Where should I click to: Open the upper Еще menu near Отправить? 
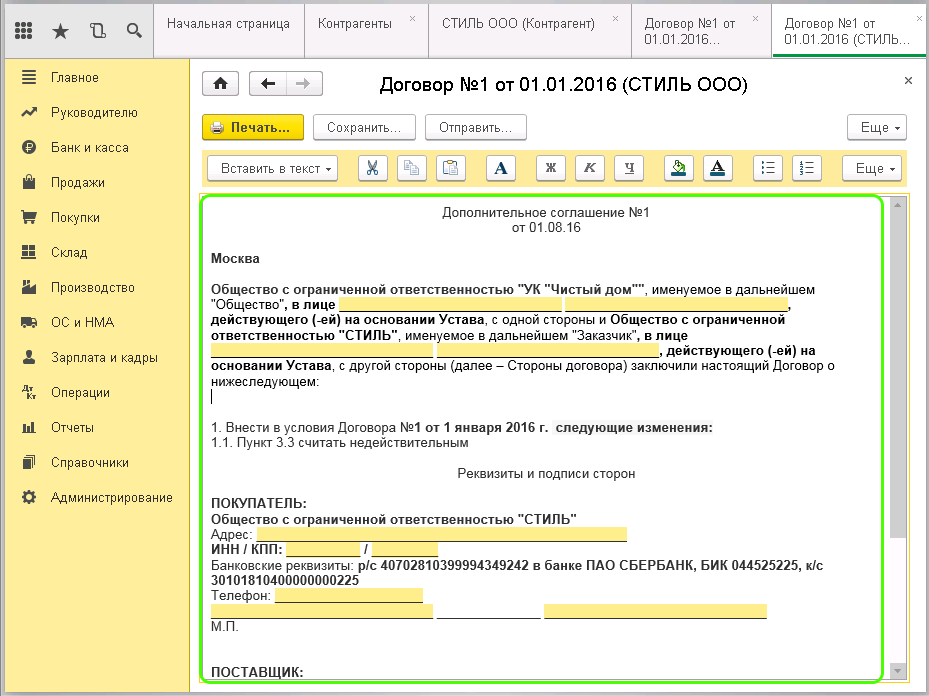[877, 127]
